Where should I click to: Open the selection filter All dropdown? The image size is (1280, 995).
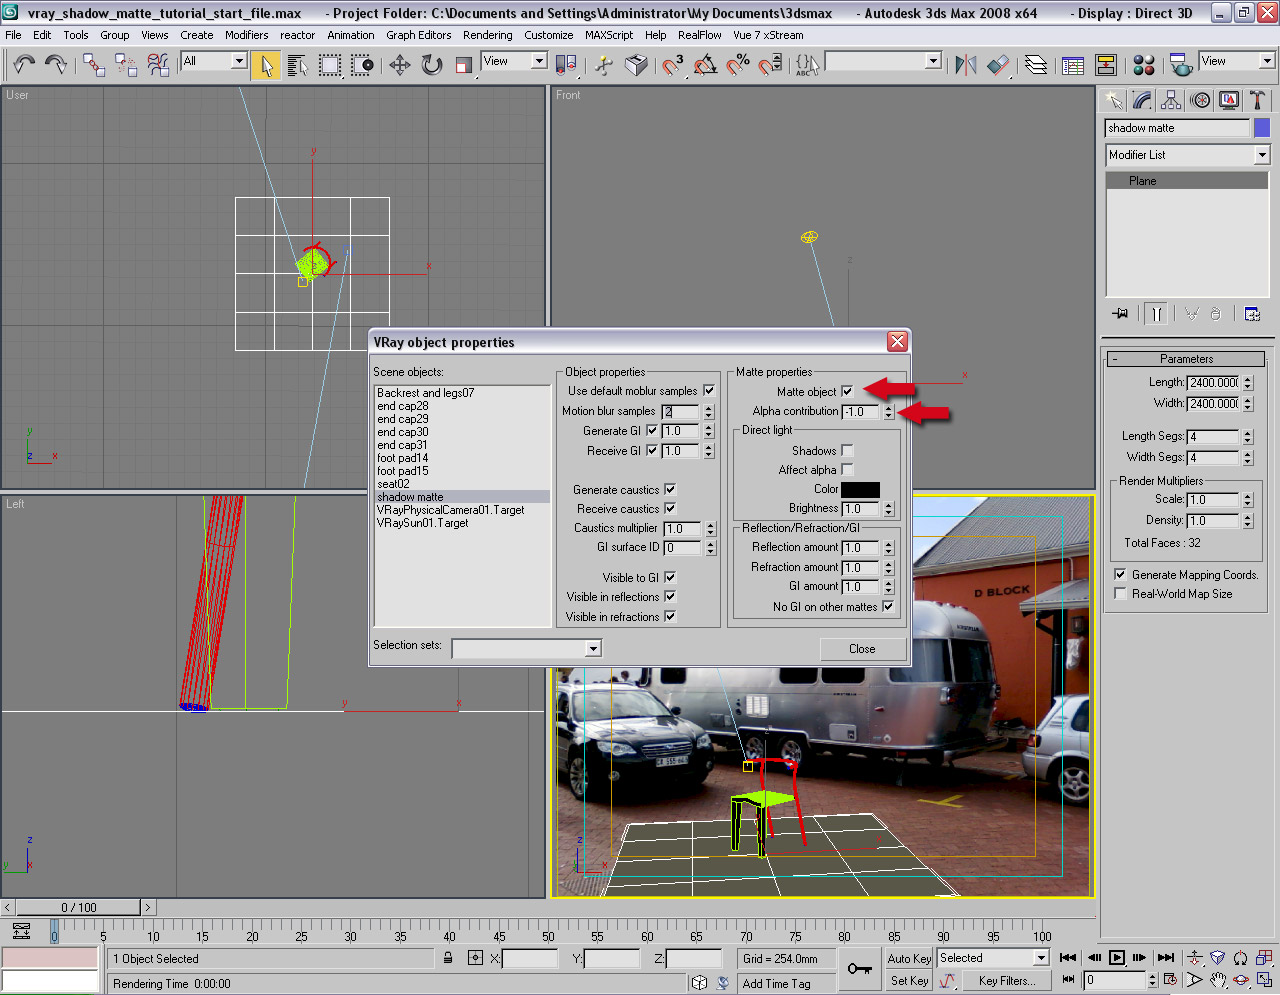[x=238, y=61]
